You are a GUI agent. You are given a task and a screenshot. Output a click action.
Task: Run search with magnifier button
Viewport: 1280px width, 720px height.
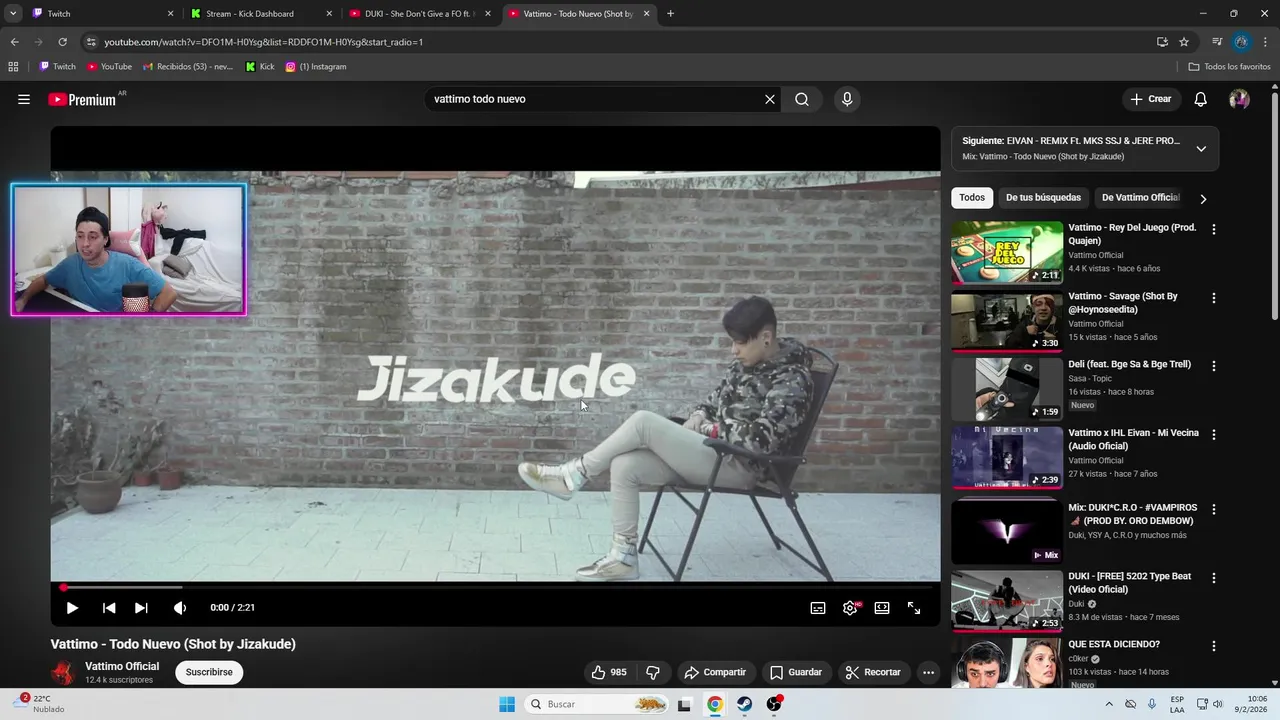(802, 99)
